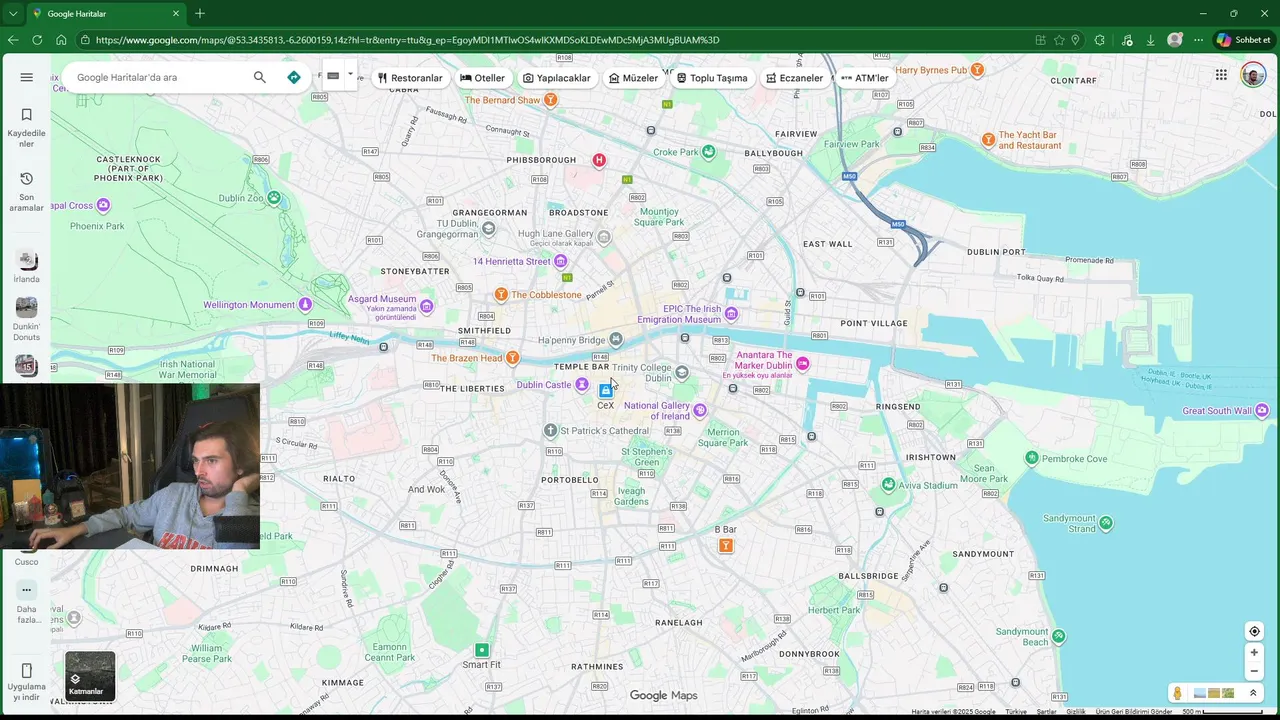The width and height of the screenshot is (1280, 720).
Task: Select the Müzeler category chip
Action: (x=633, y=78)
